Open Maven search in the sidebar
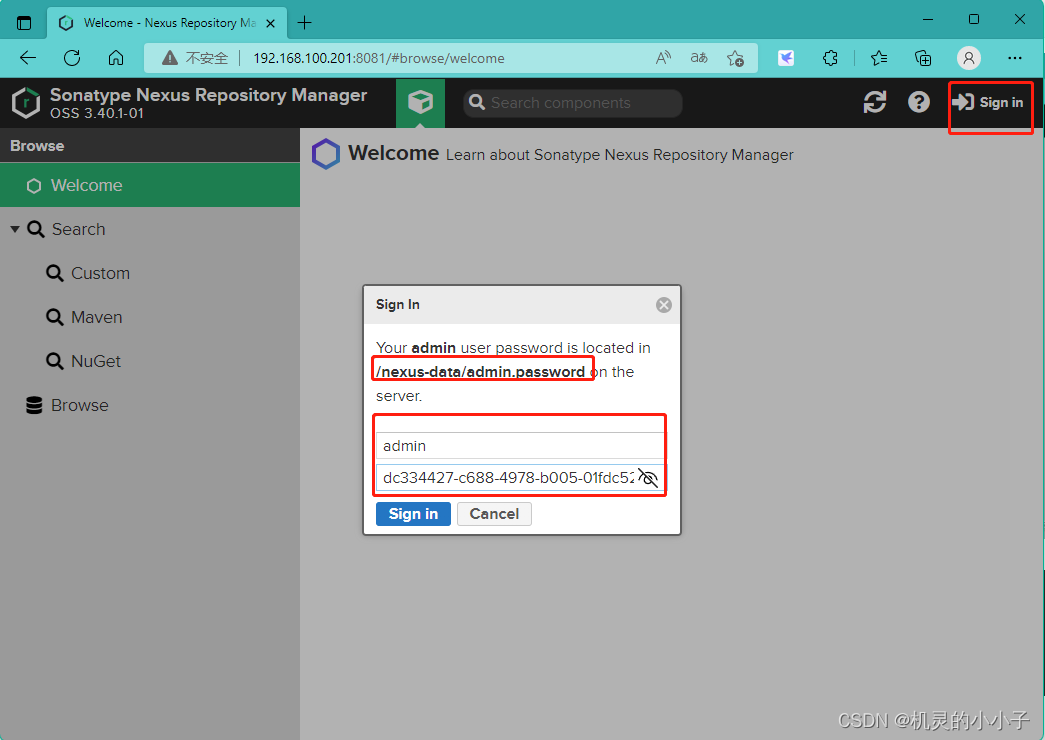The height and width of the screenshot is (740, 1045). (x=97, y=317)
